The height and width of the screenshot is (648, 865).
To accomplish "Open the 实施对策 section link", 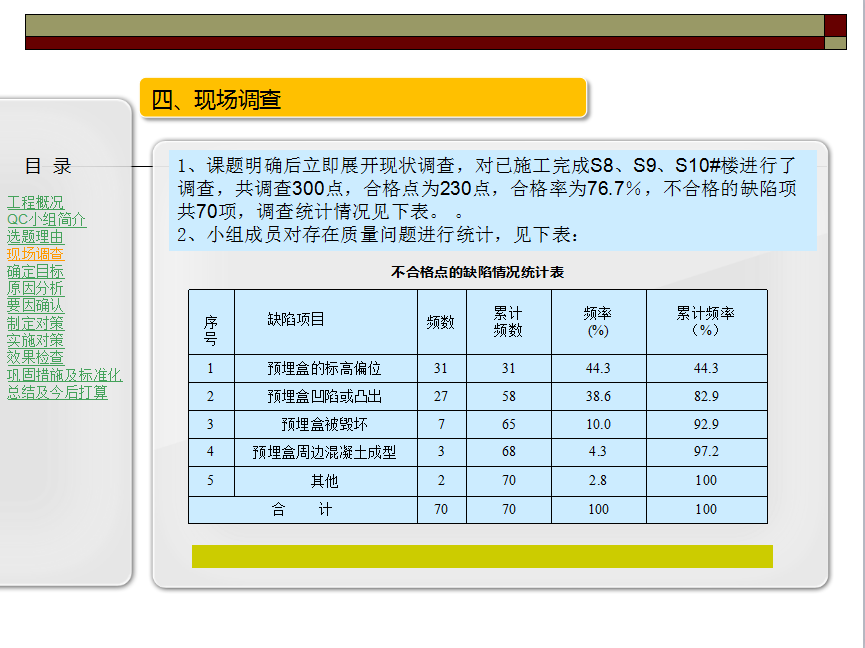I will click(x=35, y=340).
